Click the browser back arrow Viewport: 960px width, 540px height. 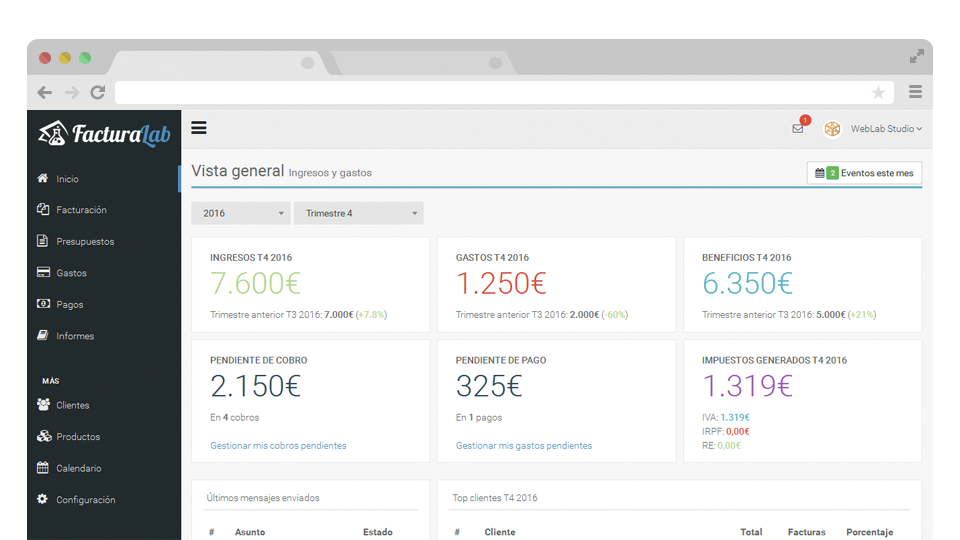(45, 92)
